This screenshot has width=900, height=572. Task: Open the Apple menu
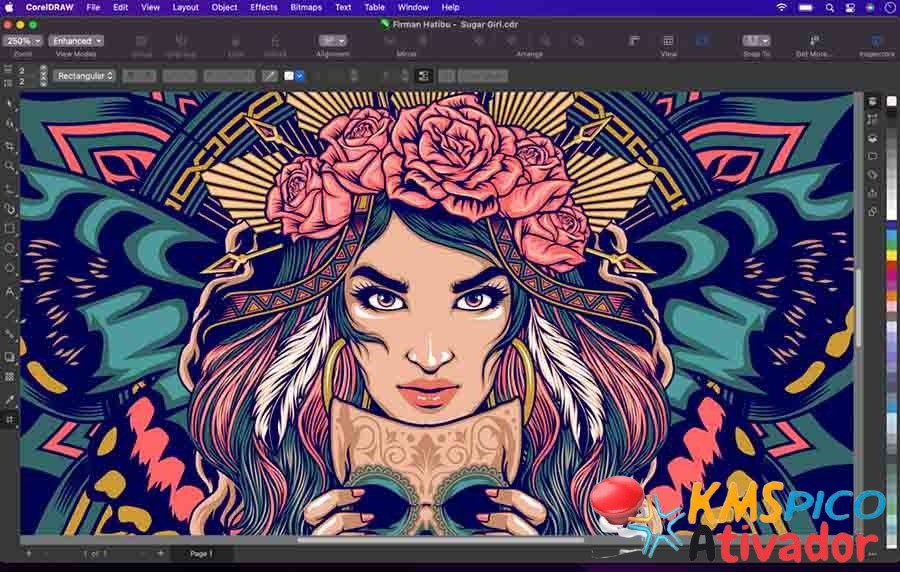tap(10, 7)
